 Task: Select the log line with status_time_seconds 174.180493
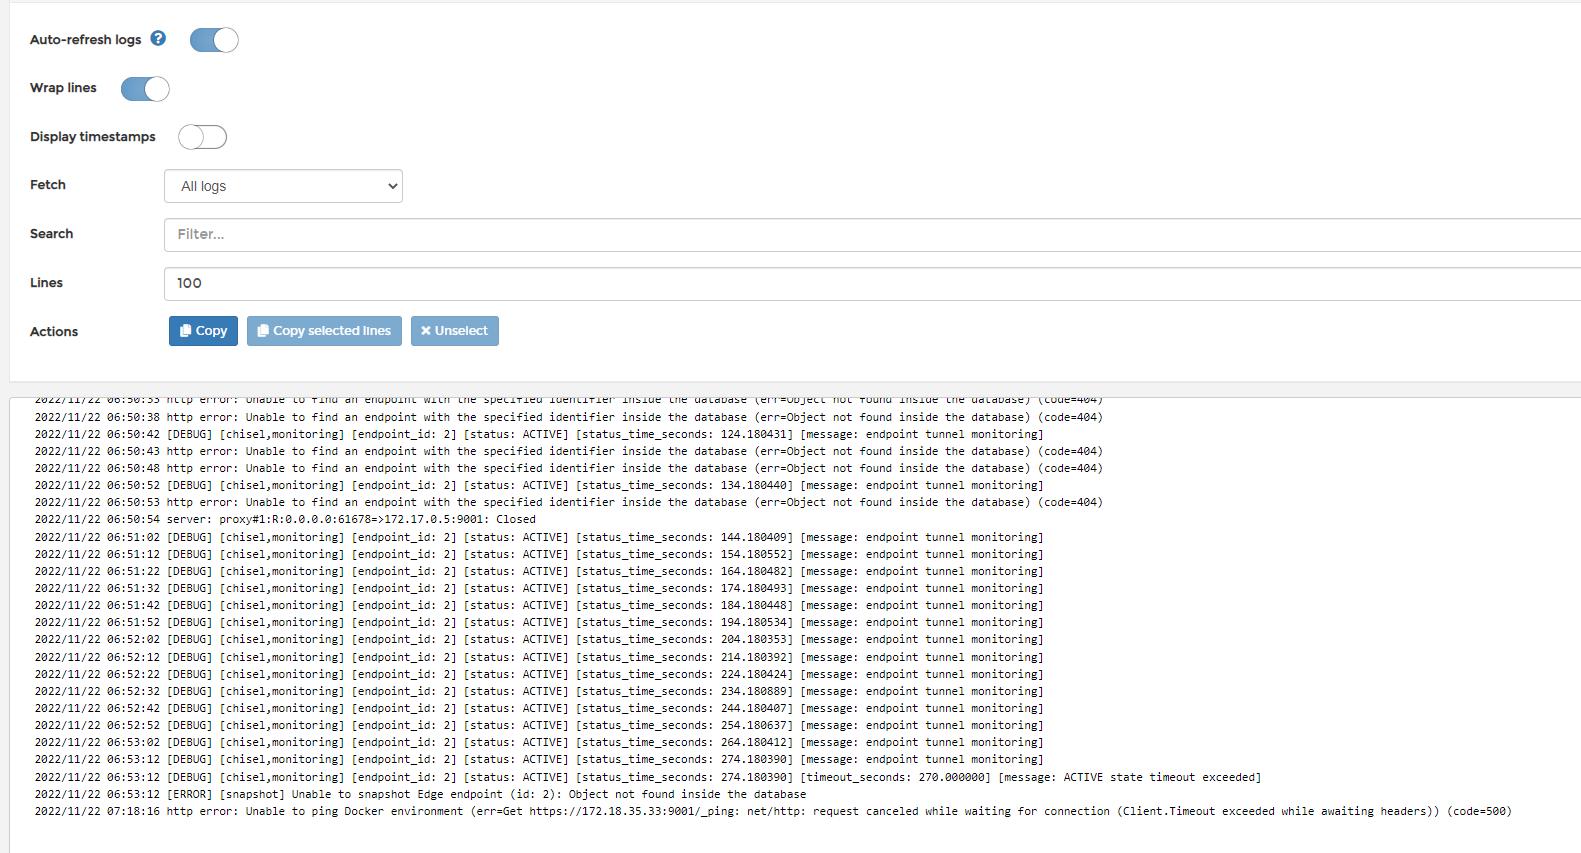pos(539,588)
